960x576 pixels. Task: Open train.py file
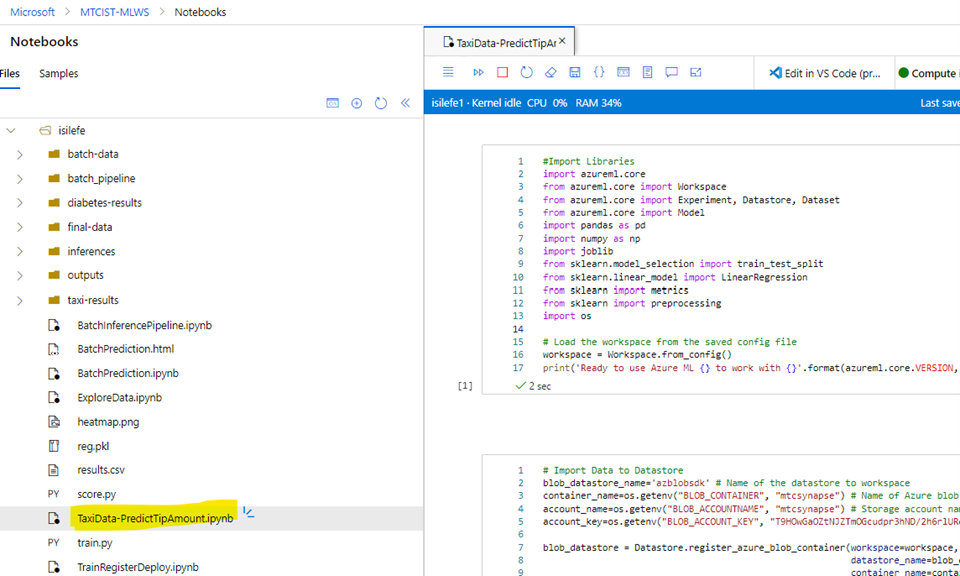click(x=95, y=542)
